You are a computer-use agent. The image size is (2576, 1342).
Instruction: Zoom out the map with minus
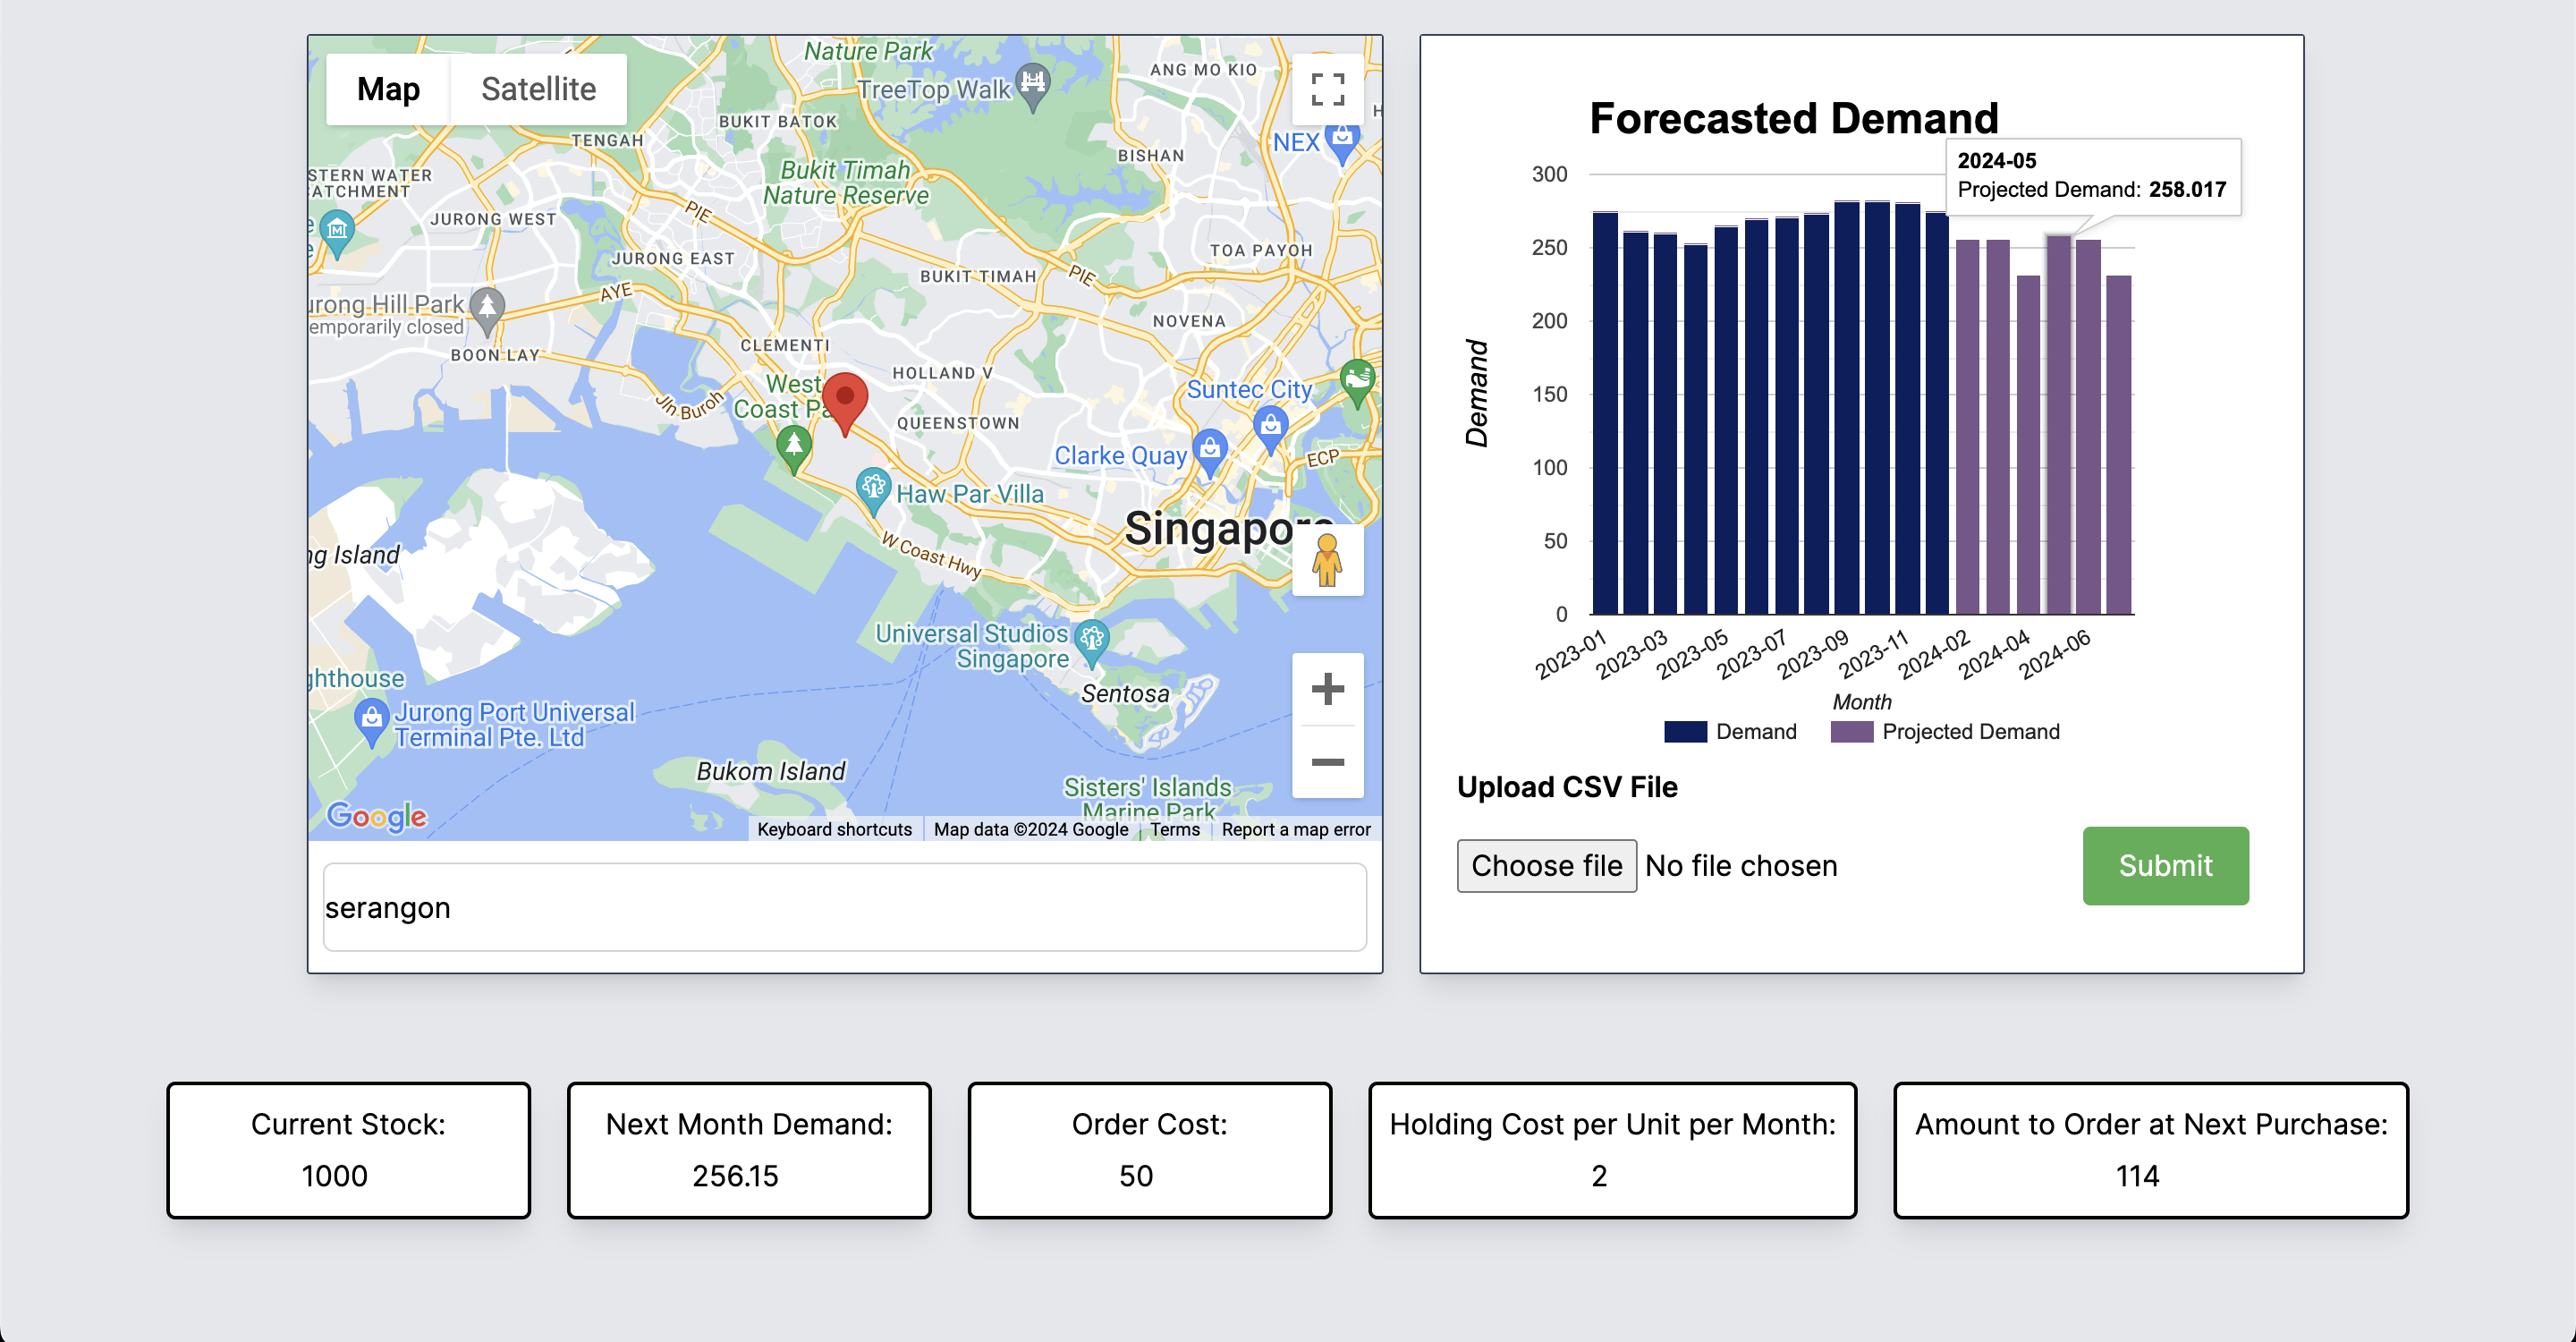(1327, 762)
